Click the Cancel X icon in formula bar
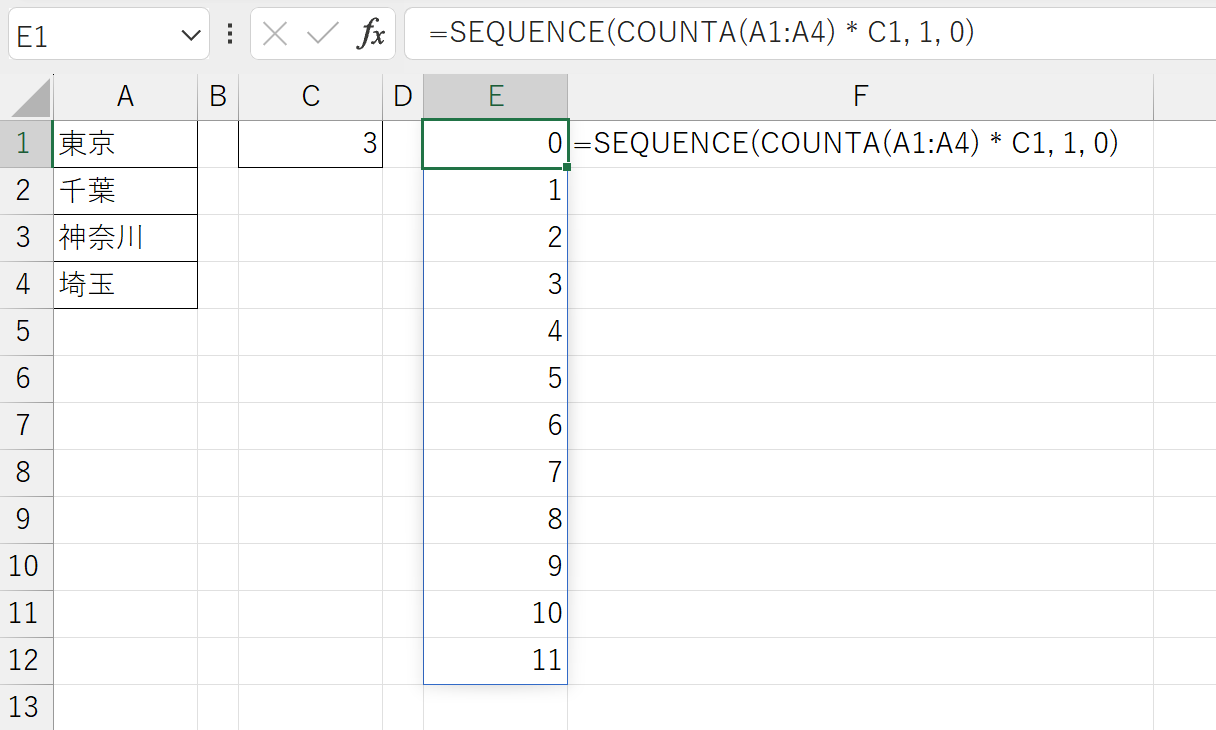1216x730 pixels. click(x=275, y=34)
